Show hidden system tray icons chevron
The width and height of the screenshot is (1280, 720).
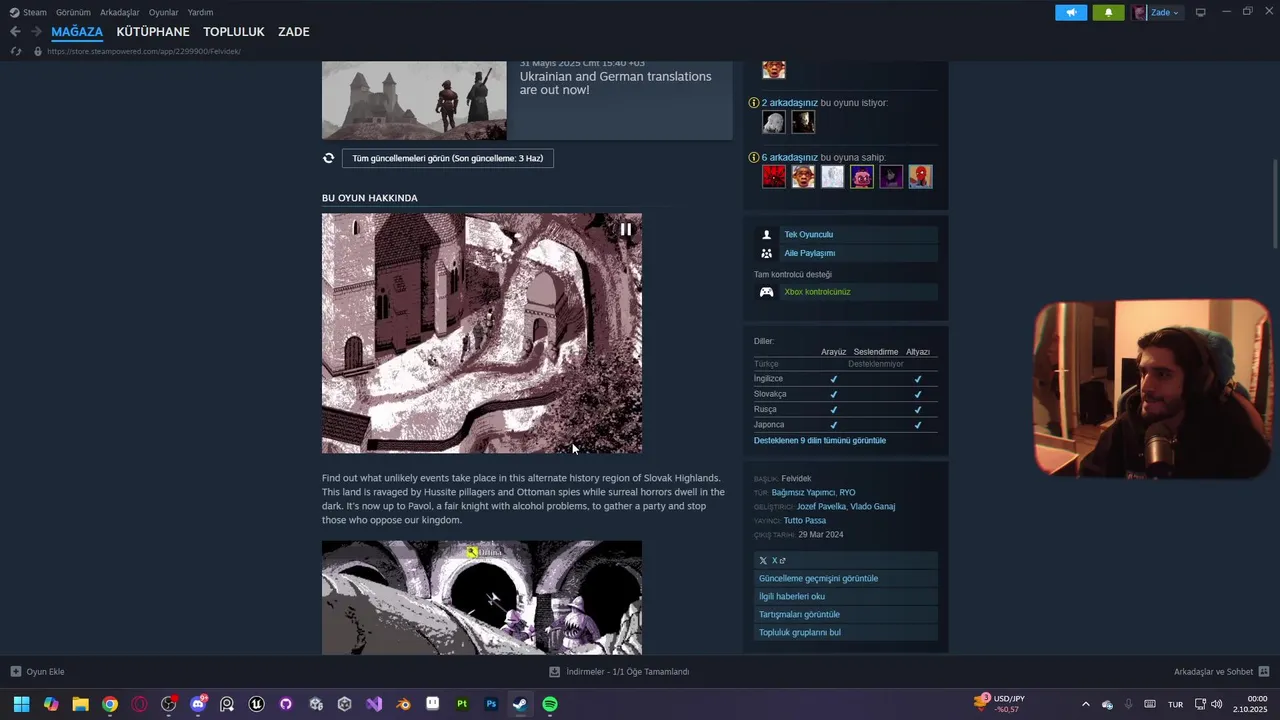coord(1086,704)
